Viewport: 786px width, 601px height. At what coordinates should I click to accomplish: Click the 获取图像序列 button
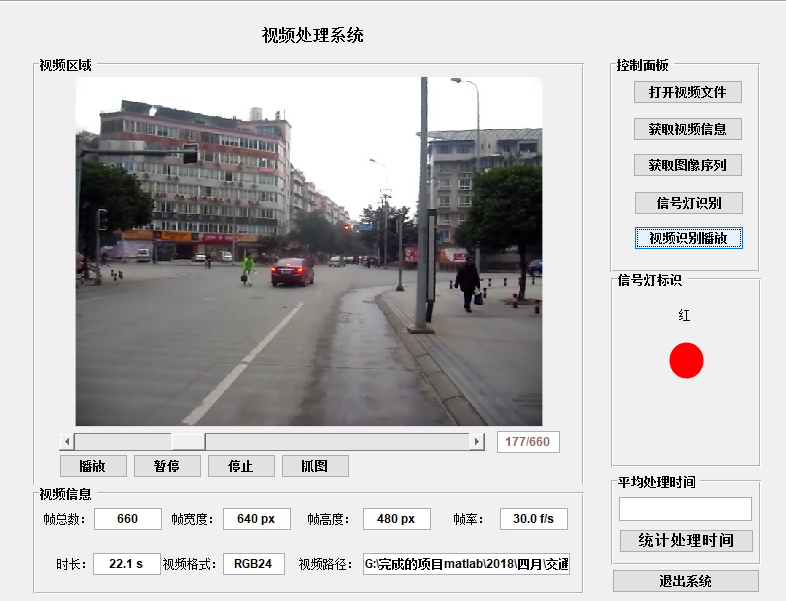pyautogui.click(x=688, y=165)
